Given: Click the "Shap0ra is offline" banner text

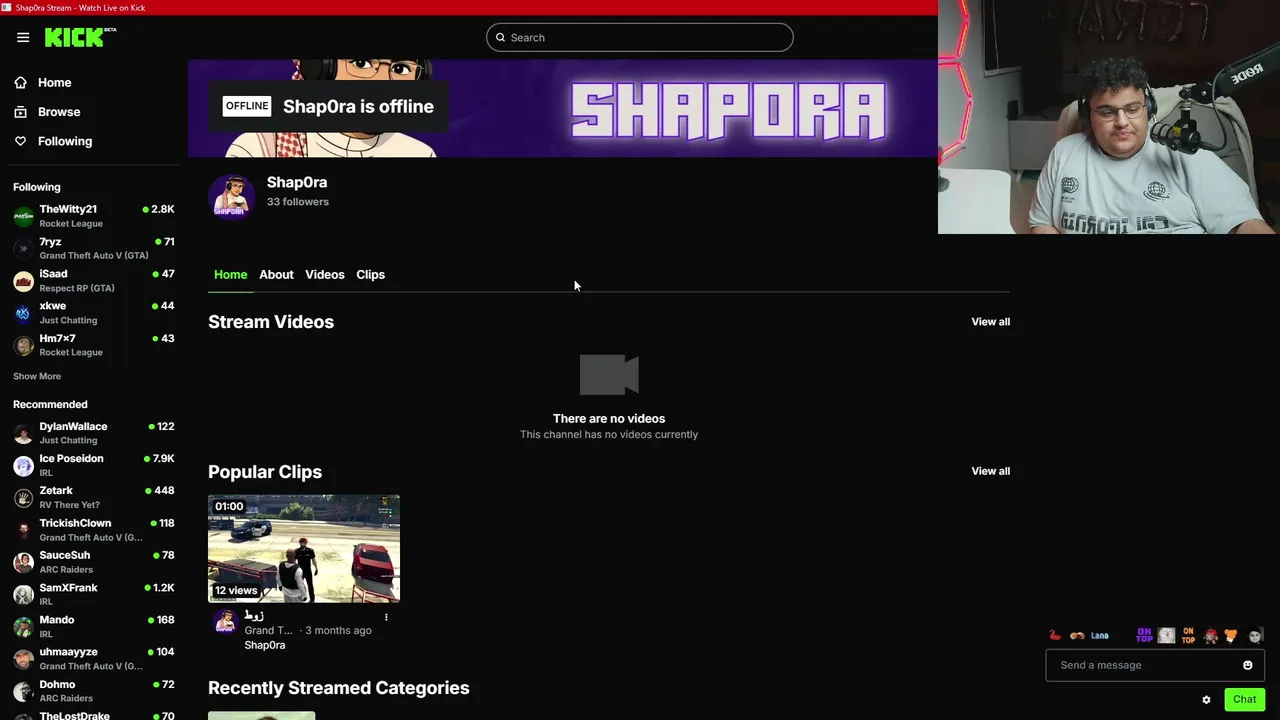Looking at the screenshot, I should point(358,107).
